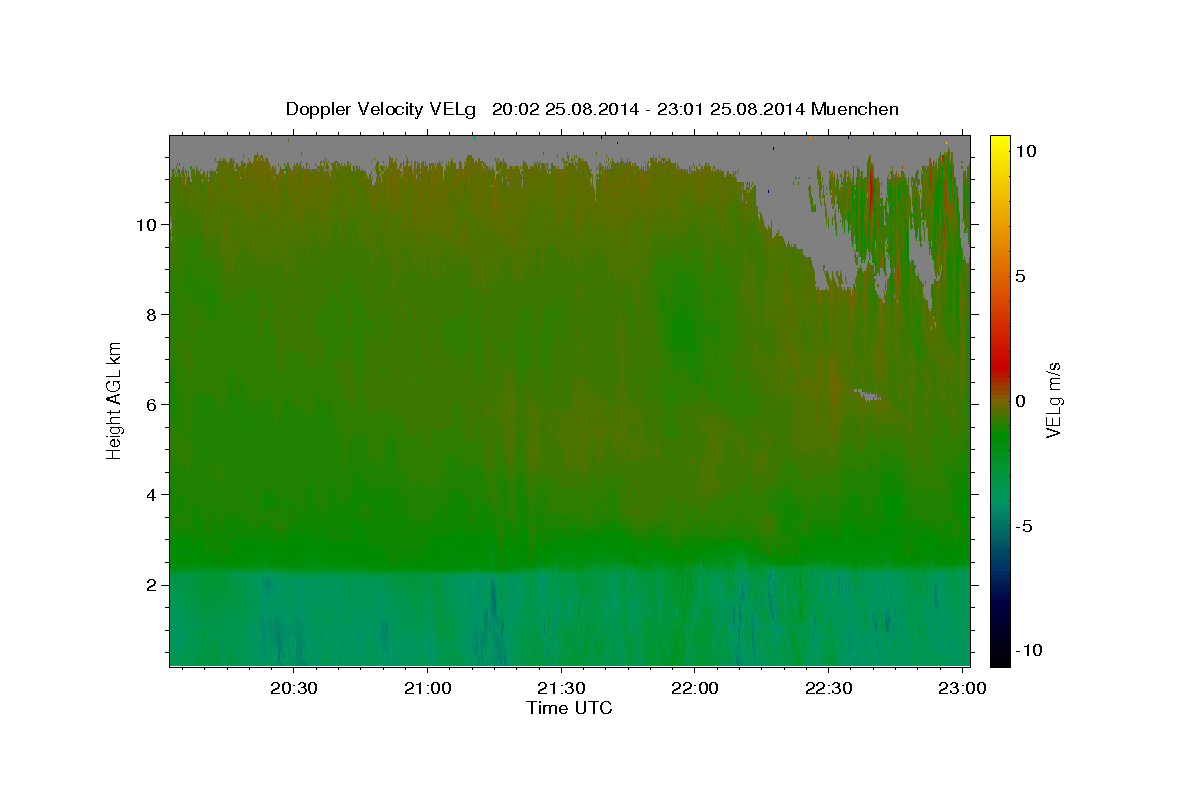Click the 'Muenchen' location text in title

pos(856,109)
